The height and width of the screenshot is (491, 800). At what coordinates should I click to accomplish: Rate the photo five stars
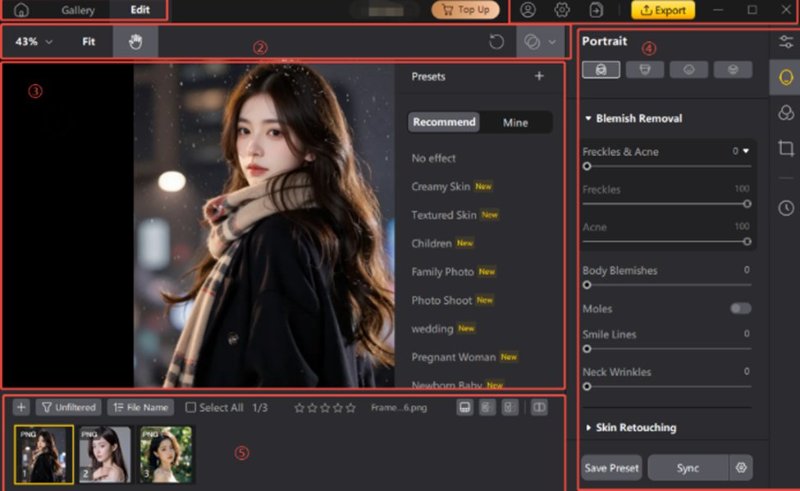pos(351,408)
